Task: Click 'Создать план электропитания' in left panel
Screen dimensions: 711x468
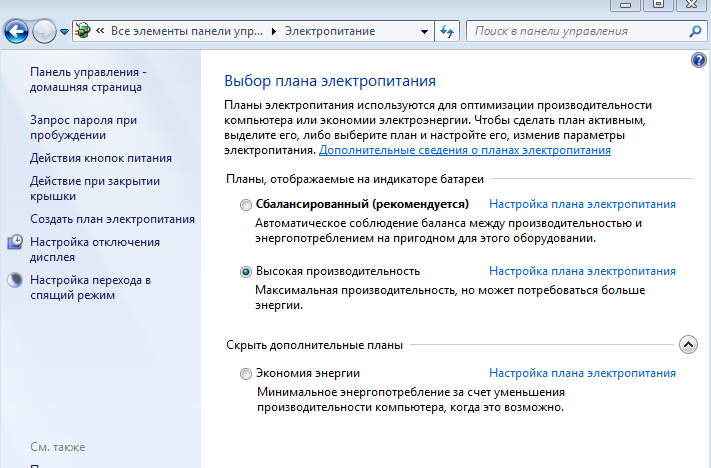Action: click(x=112, y=219)
